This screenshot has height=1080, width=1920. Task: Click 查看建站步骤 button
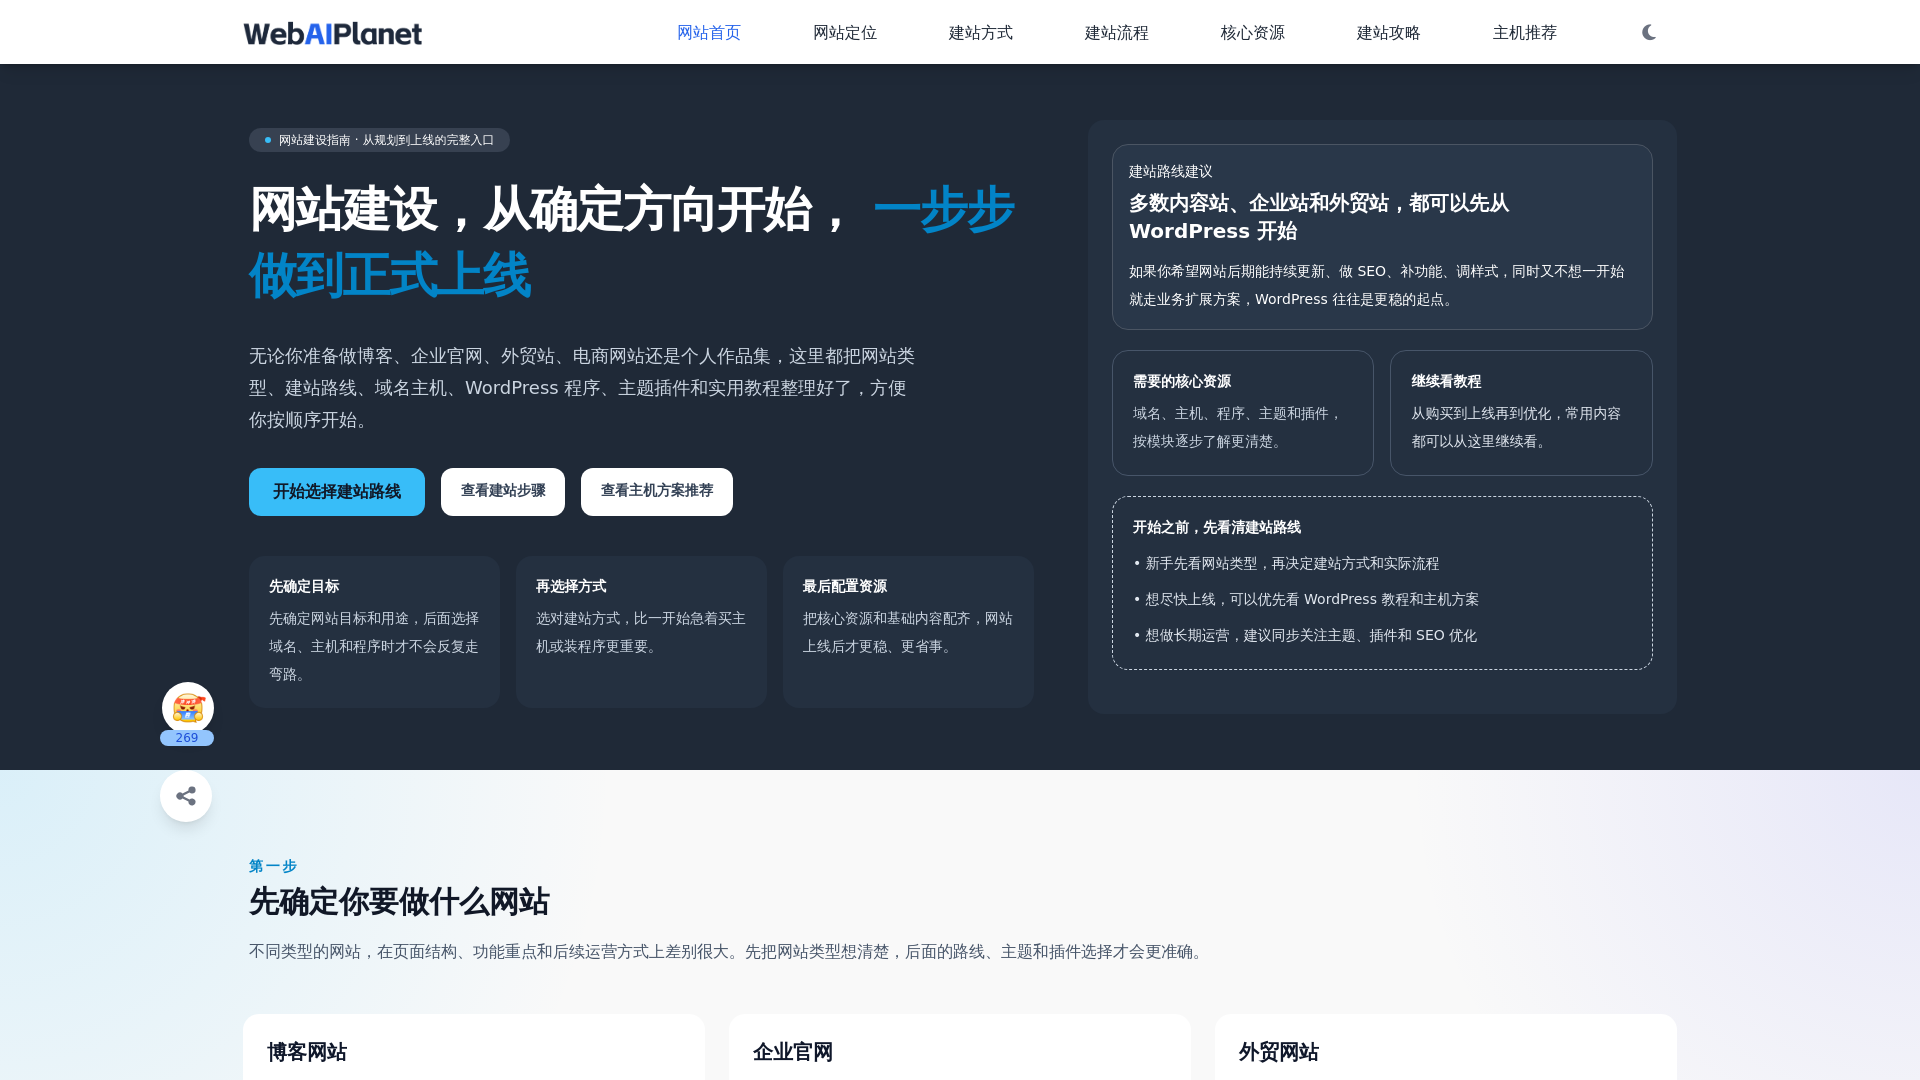[503, 492]
